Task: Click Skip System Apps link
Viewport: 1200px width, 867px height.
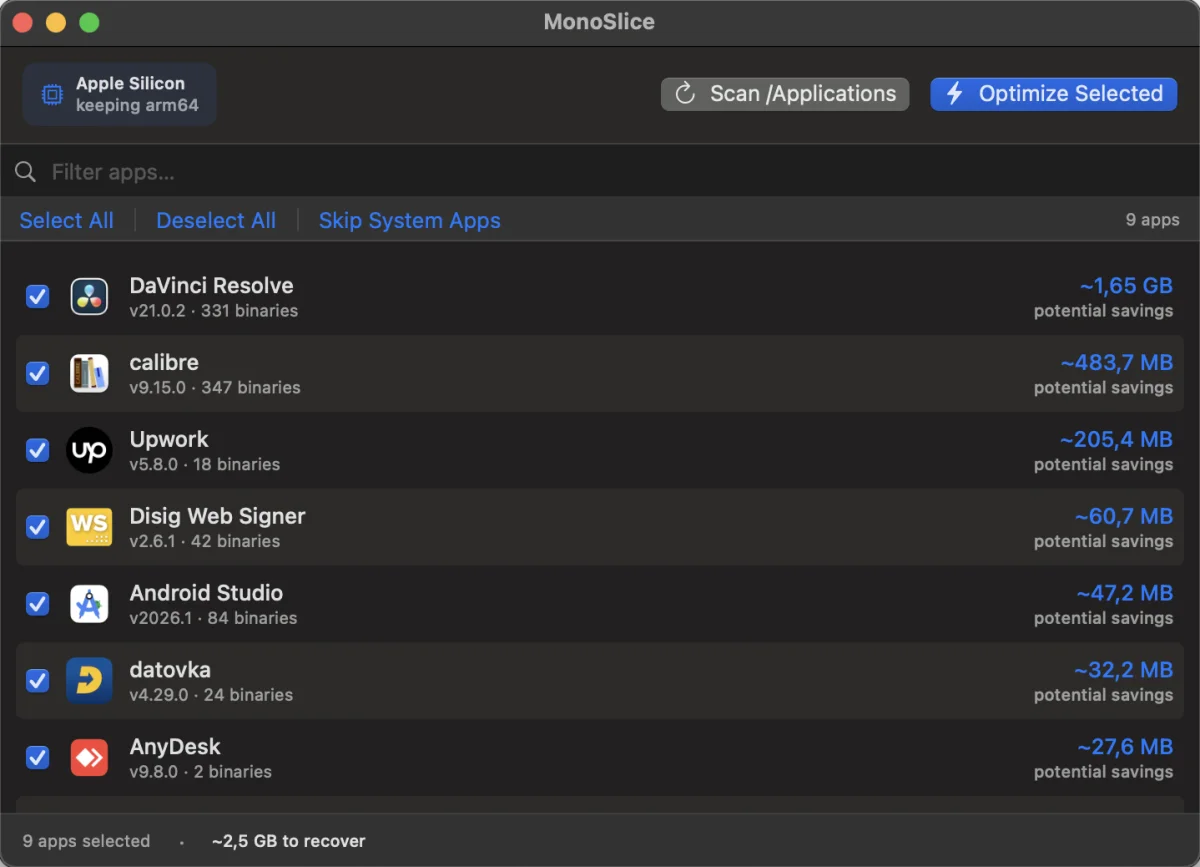Action: click(x=410, y=221)
